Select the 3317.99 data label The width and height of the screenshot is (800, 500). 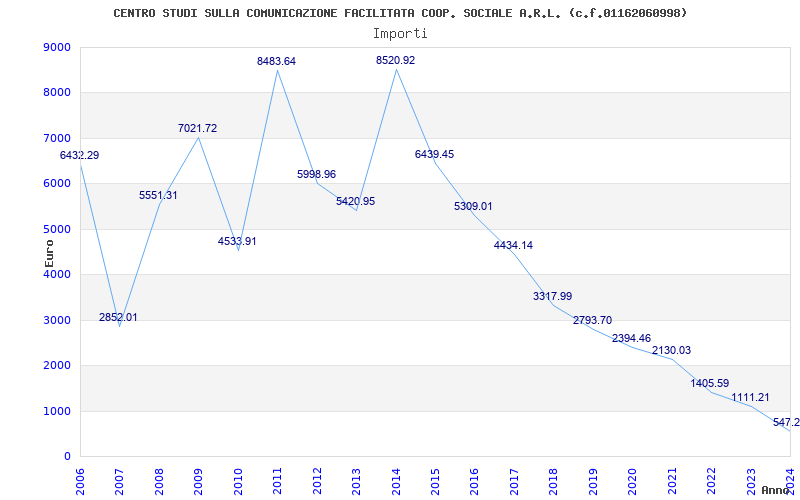pyautogui.click(x=553, y=296)
